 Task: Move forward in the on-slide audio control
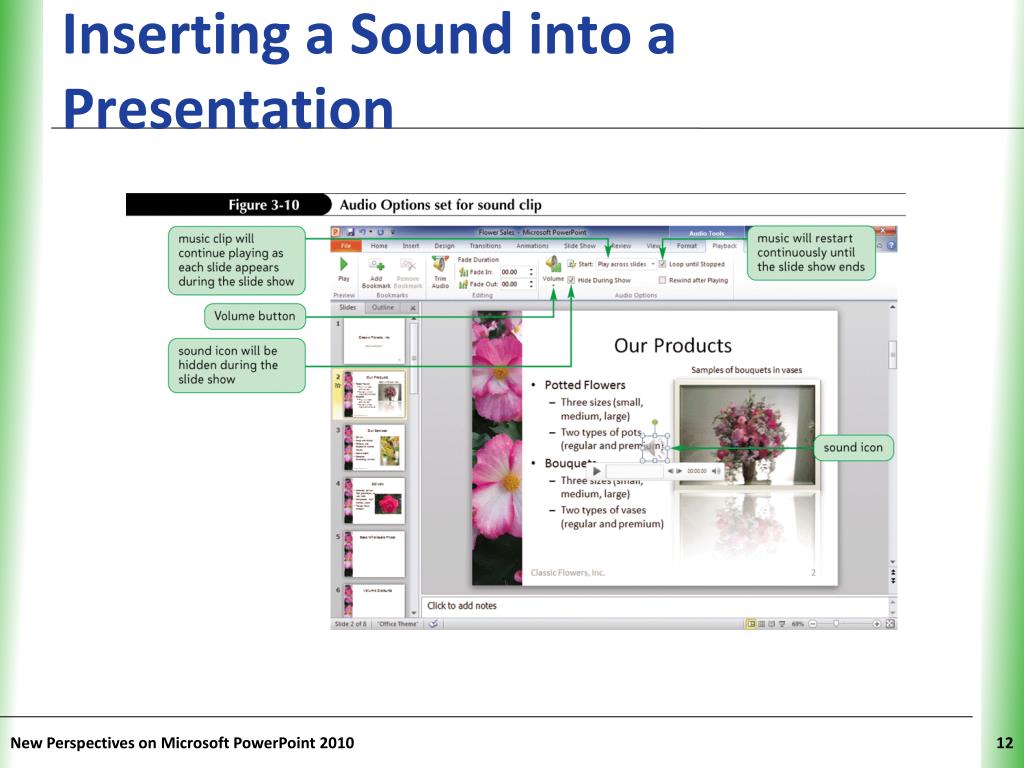pos(679,471)
